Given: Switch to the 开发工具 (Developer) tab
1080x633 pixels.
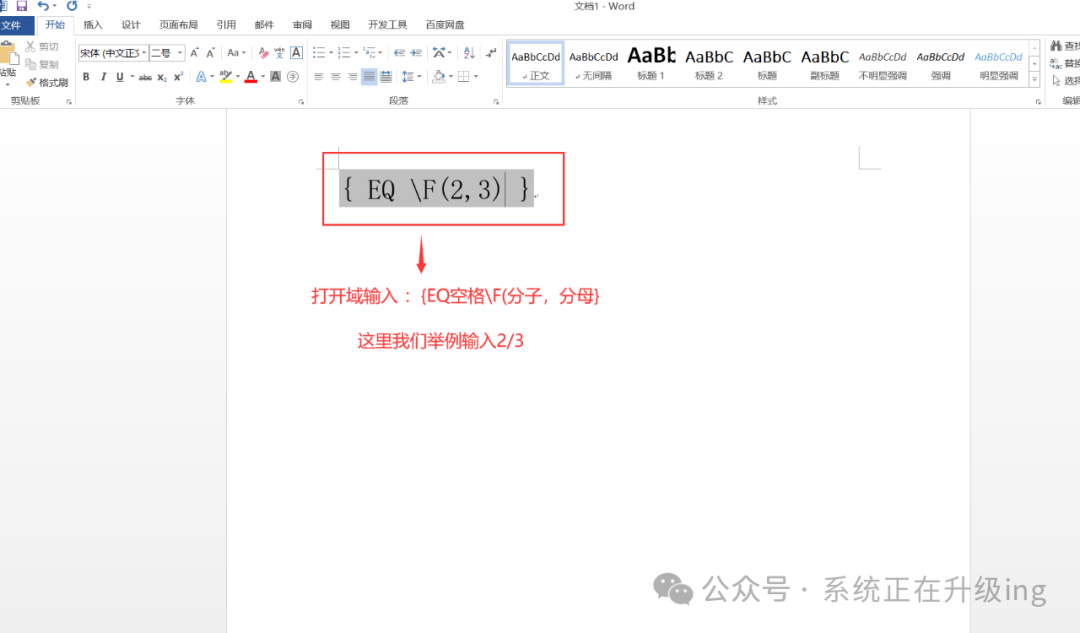Looking at the screenshot, I should [x=387, y=25].
